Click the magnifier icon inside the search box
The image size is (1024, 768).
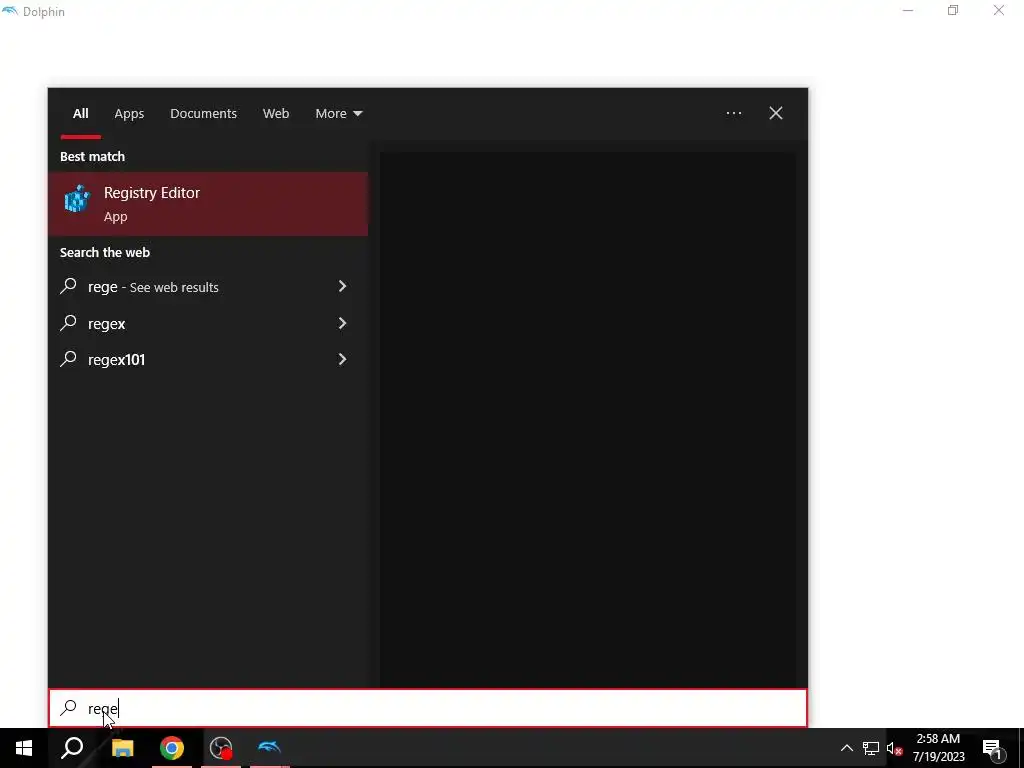[69, 708]
